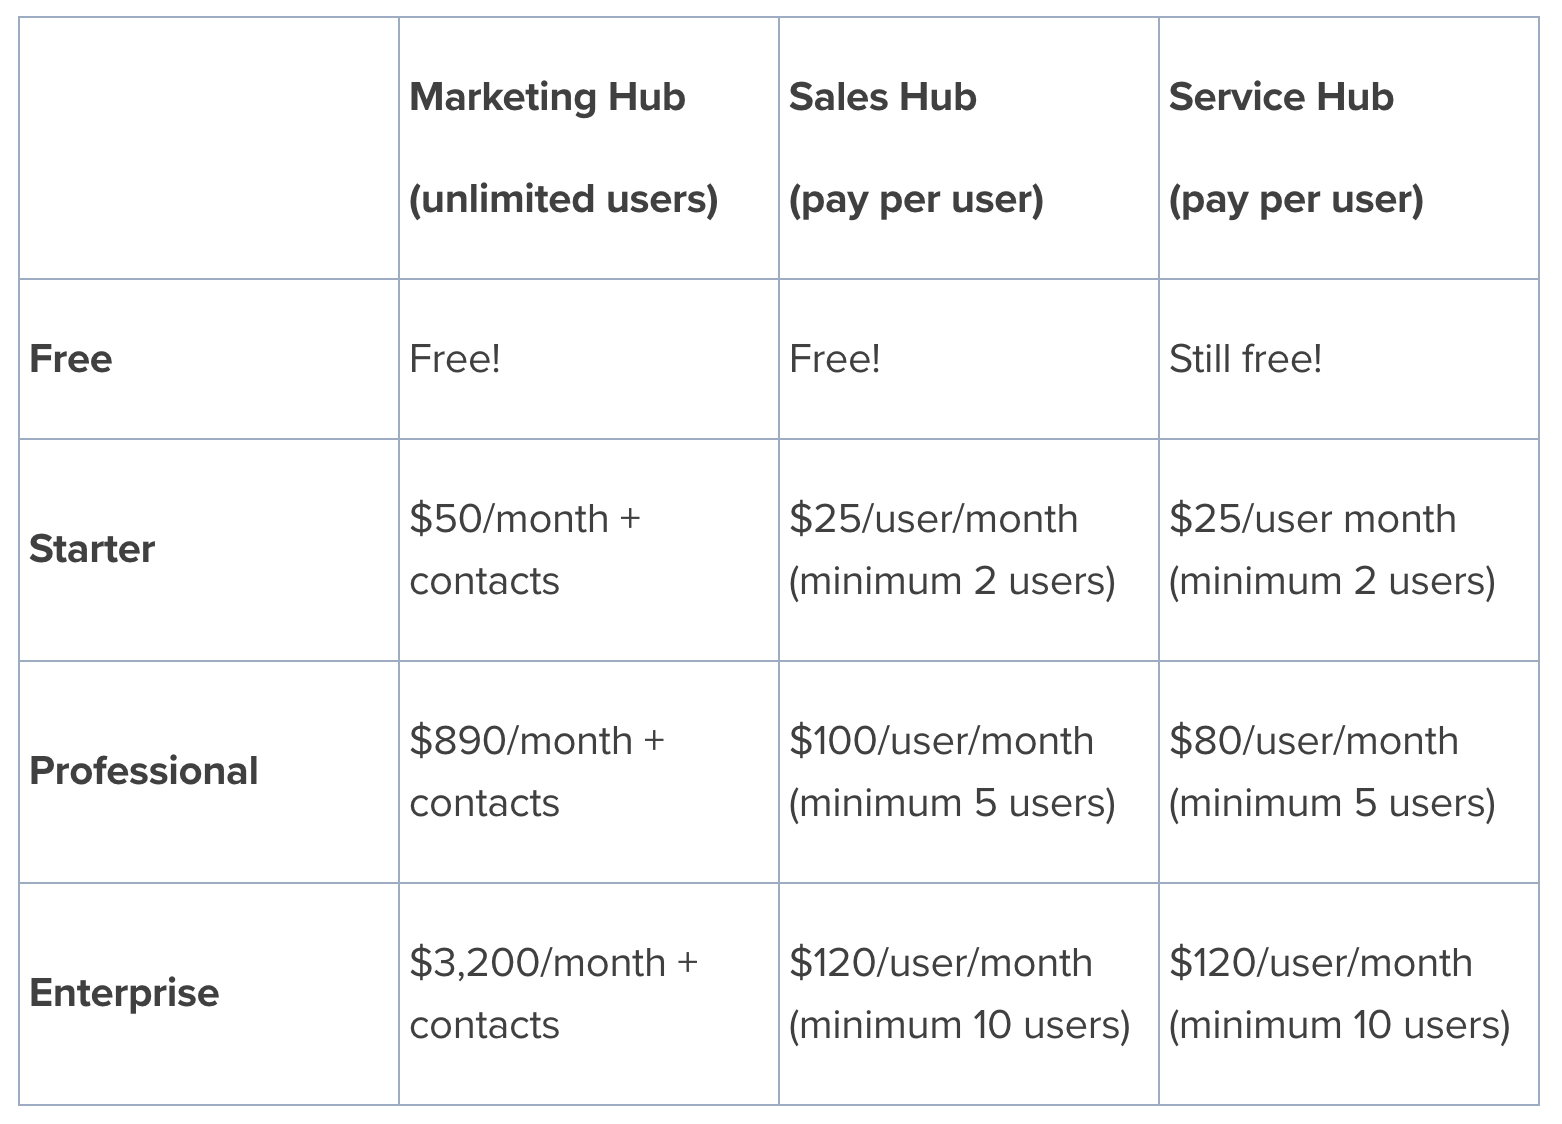Click the Service Hub header cell
The height and width of the screenshot is (1124, 1562).
pos(1349,148)
